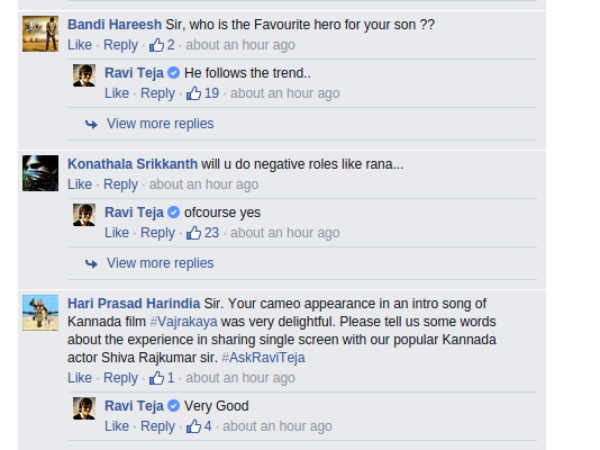Click thumbs-up icon on "Very Good" reply
Viewport: 600px width, 450px height.
point(193,426)
